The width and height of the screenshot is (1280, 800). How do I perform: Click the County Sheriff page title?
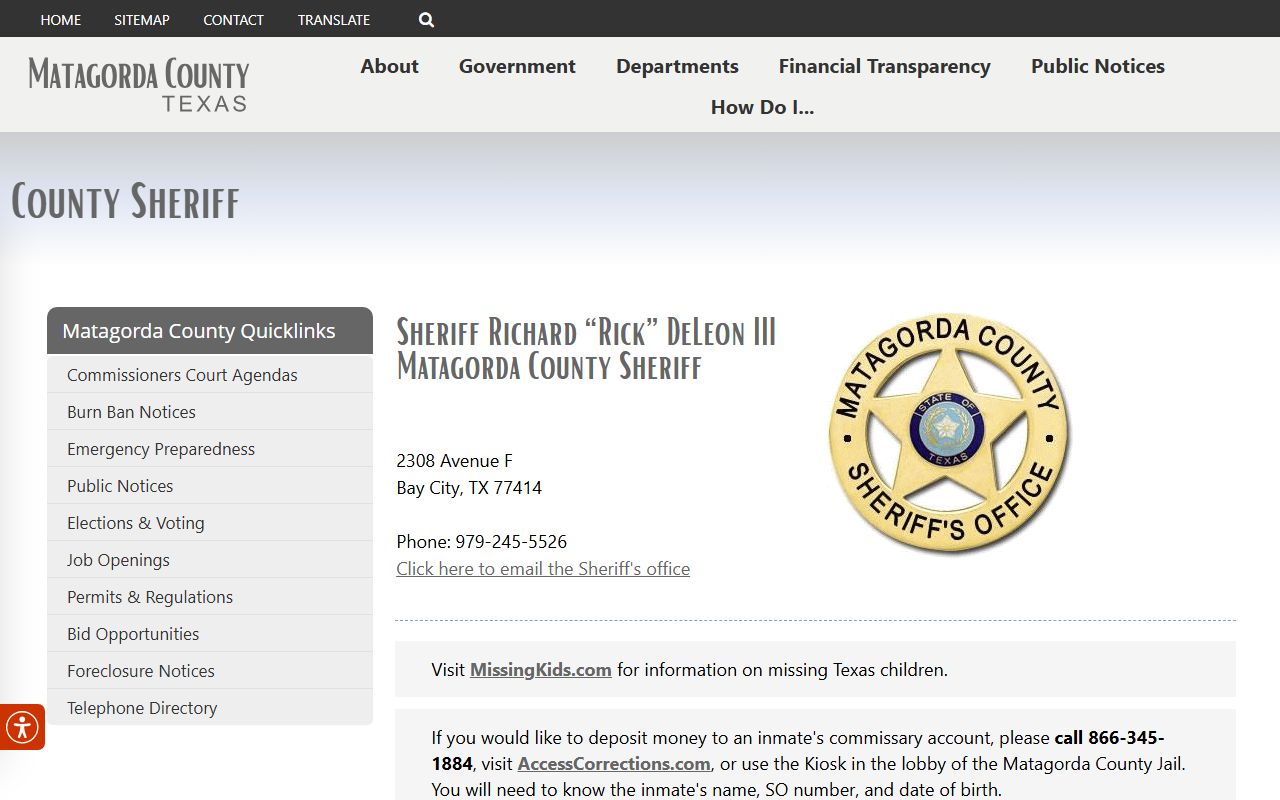pyautogui.click(x=125, y=202)
